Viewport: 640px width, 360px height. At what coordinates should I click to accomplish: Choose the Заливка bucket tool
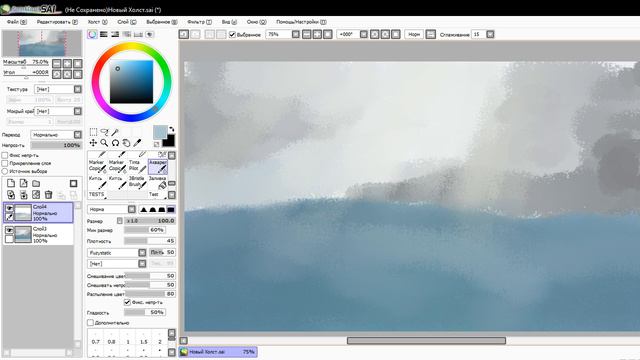[x=158, y=182]
